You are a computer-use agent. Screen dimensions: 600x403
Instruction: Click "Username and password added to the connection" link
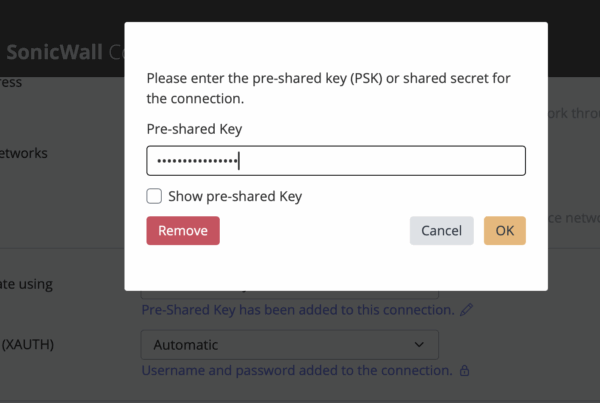tap(296, 370)
